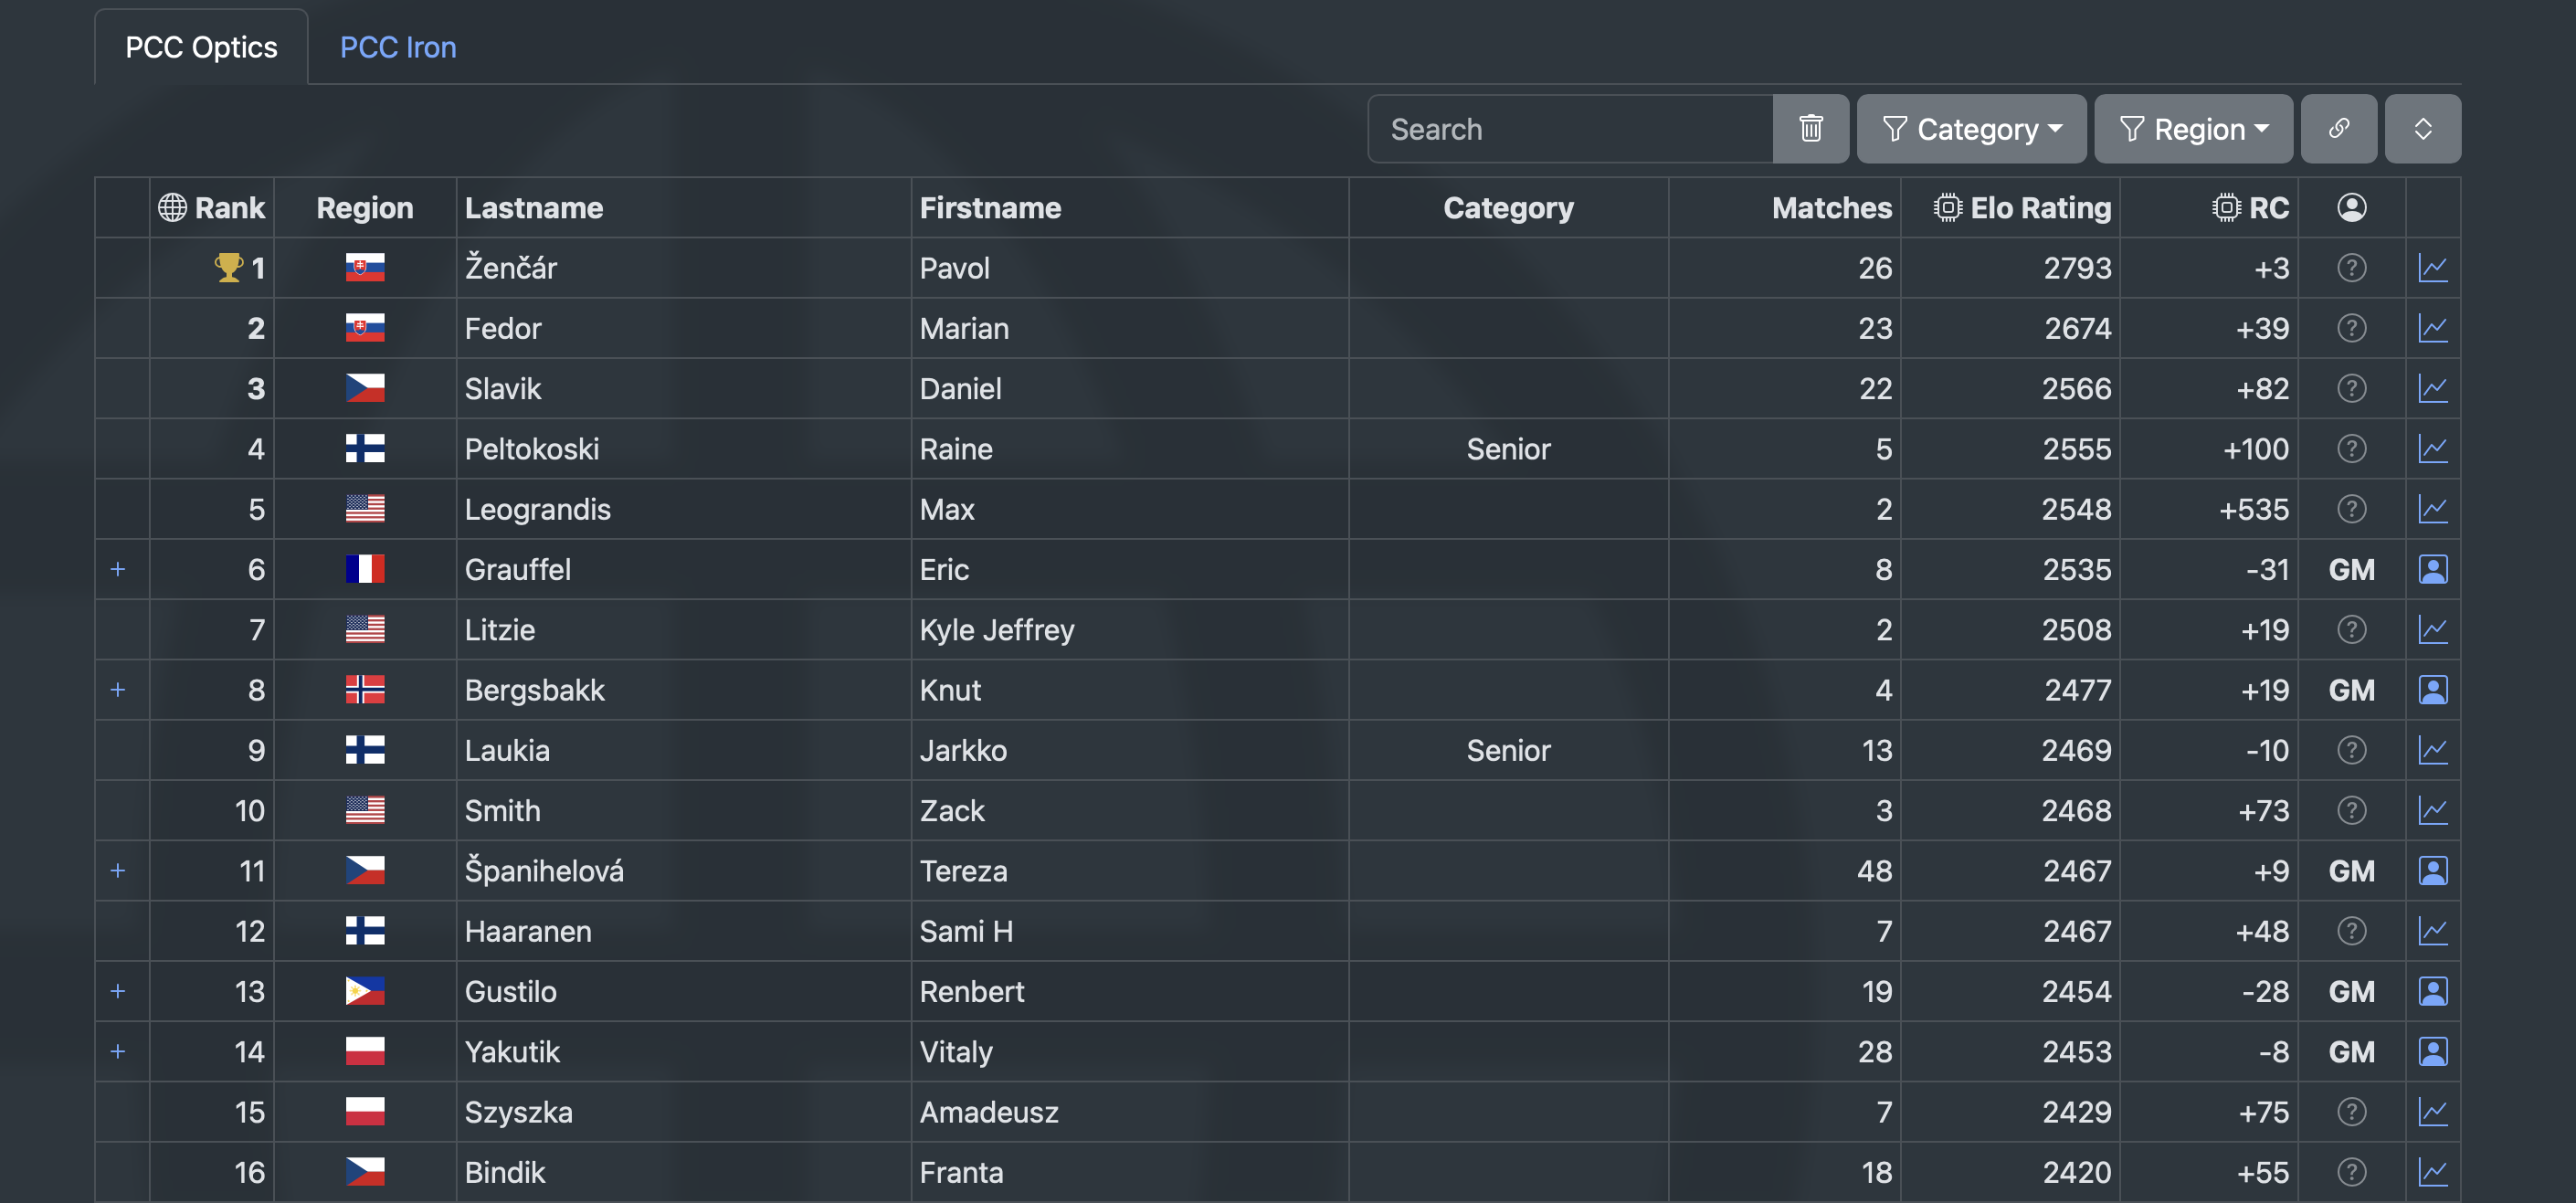Show the rating chart for Bindik

(2432, 1172)
